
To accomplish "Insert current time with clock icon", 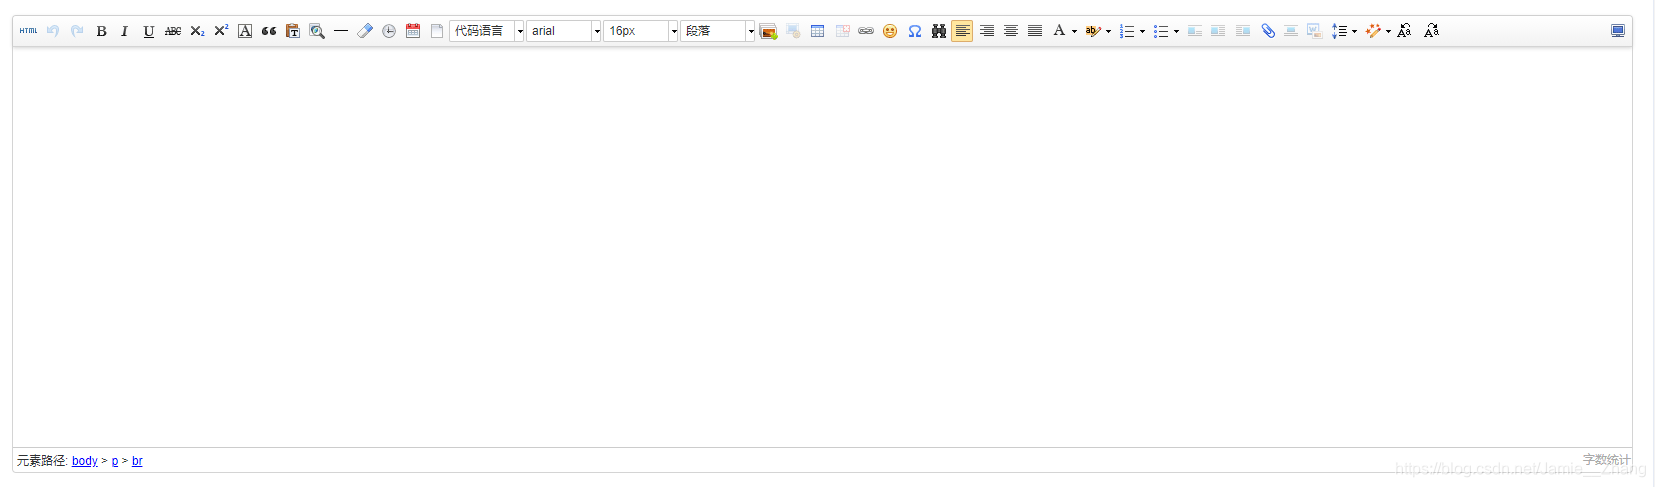I will click(389, 31).
